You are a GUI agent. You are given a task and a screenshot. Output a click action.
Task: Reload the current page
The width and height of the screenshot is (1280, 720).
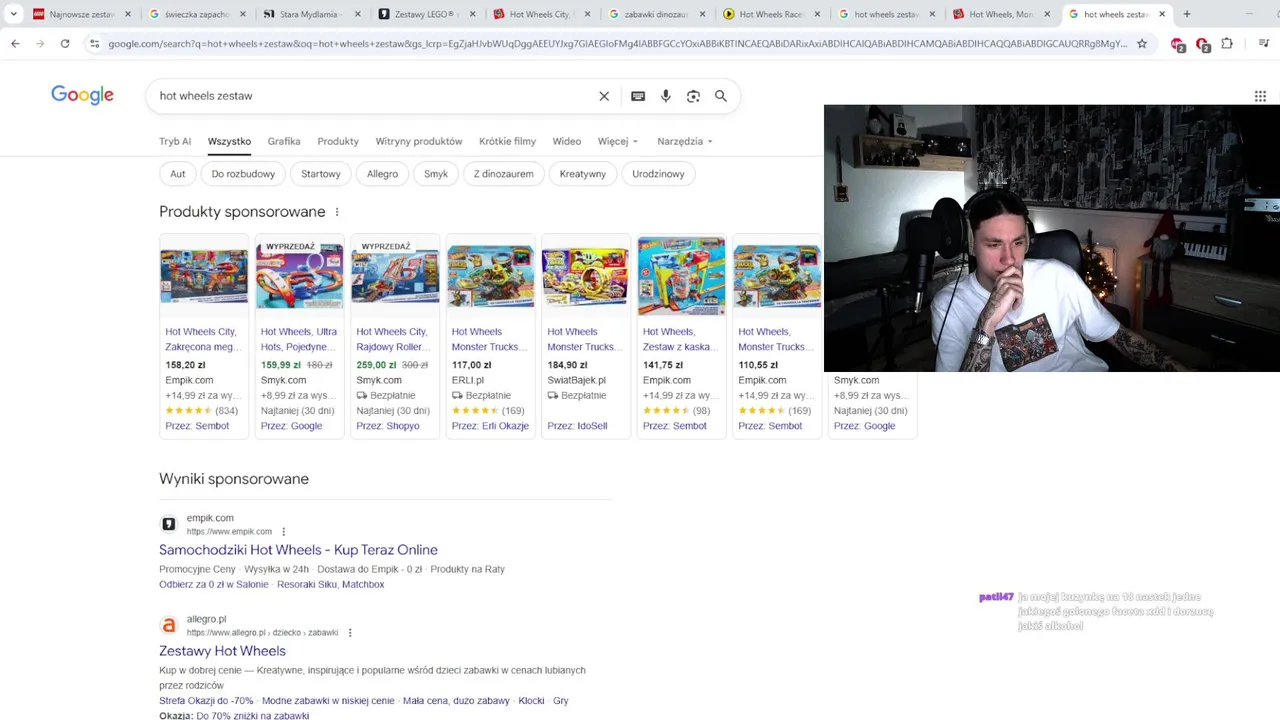coord(65,44)
